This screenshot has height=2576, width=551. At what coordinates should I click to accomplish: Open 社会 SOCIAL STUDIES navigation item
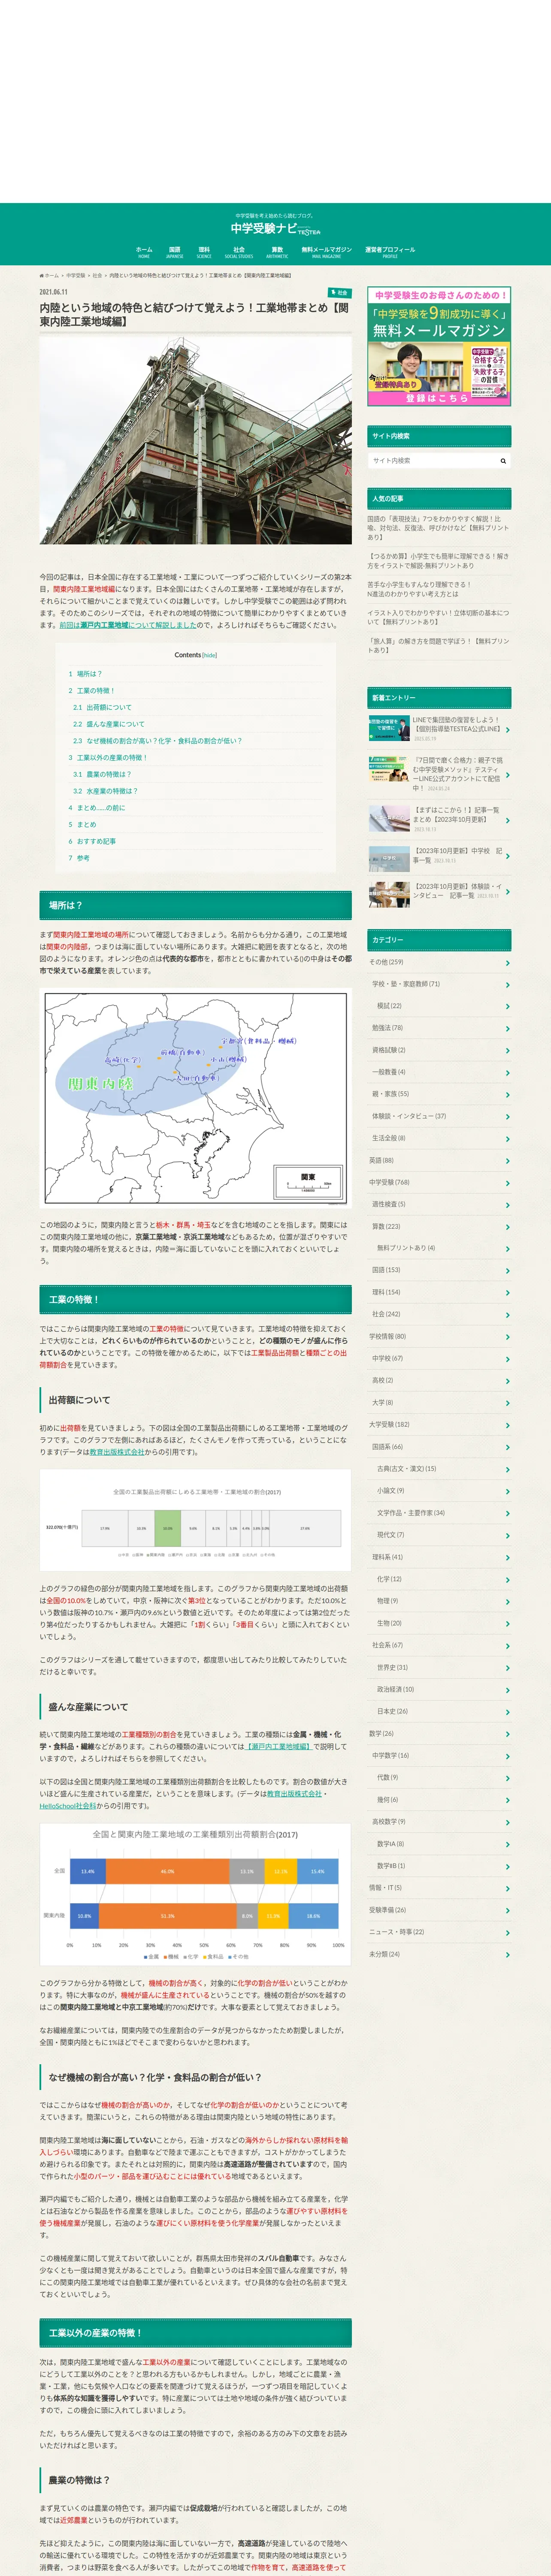click(239, 253)
